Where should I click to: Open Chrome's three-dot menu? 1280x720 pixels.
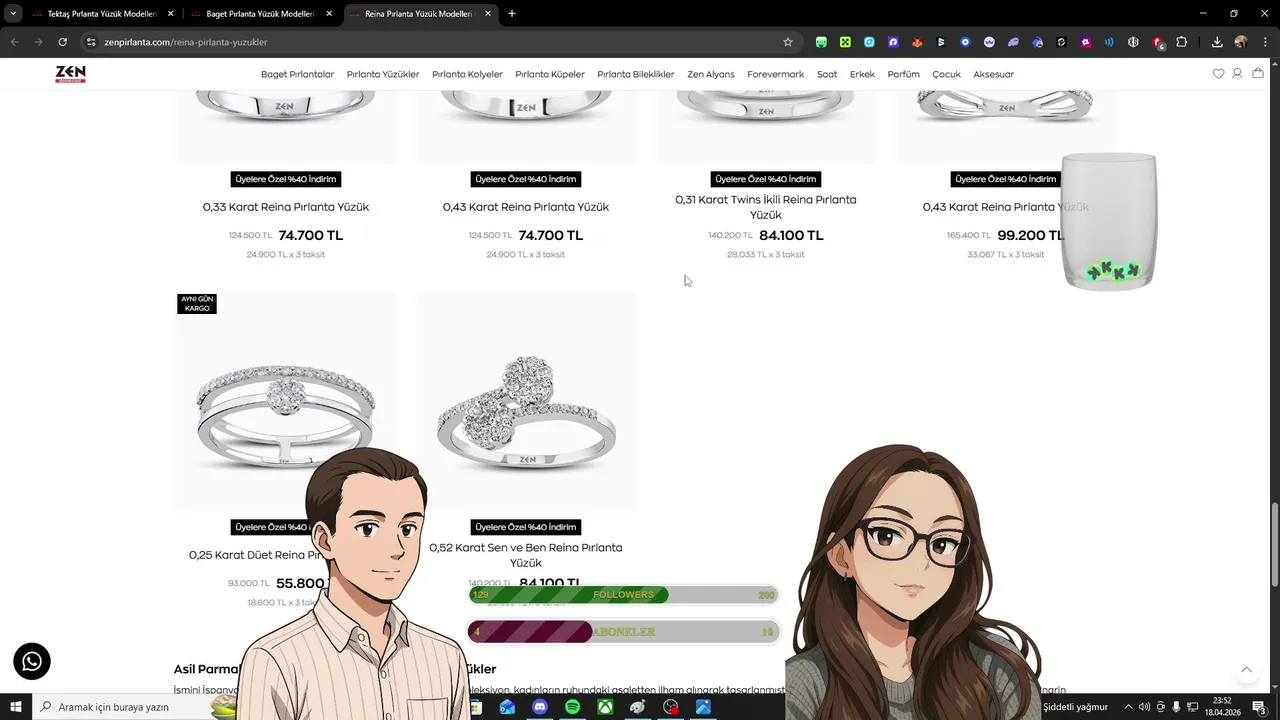(x=1264, y=42)
